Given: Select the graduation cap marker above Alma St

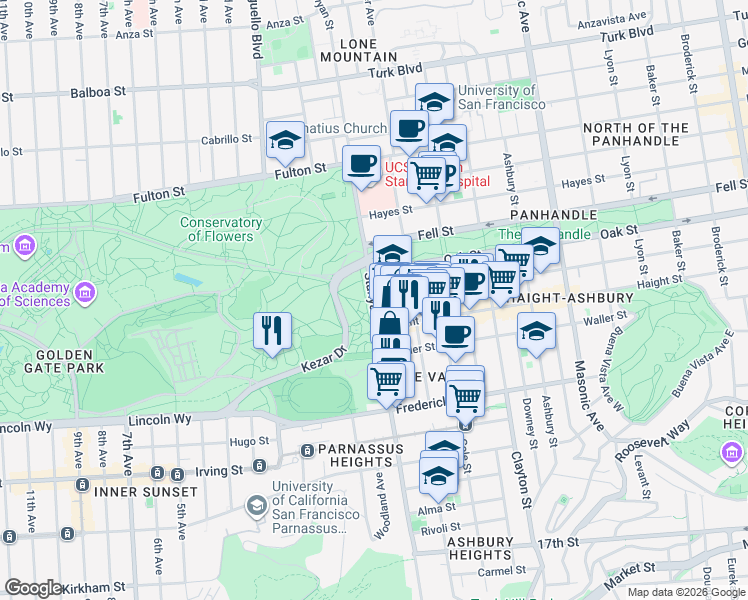Looking at the screenshot, I should (x=438, y=476).
